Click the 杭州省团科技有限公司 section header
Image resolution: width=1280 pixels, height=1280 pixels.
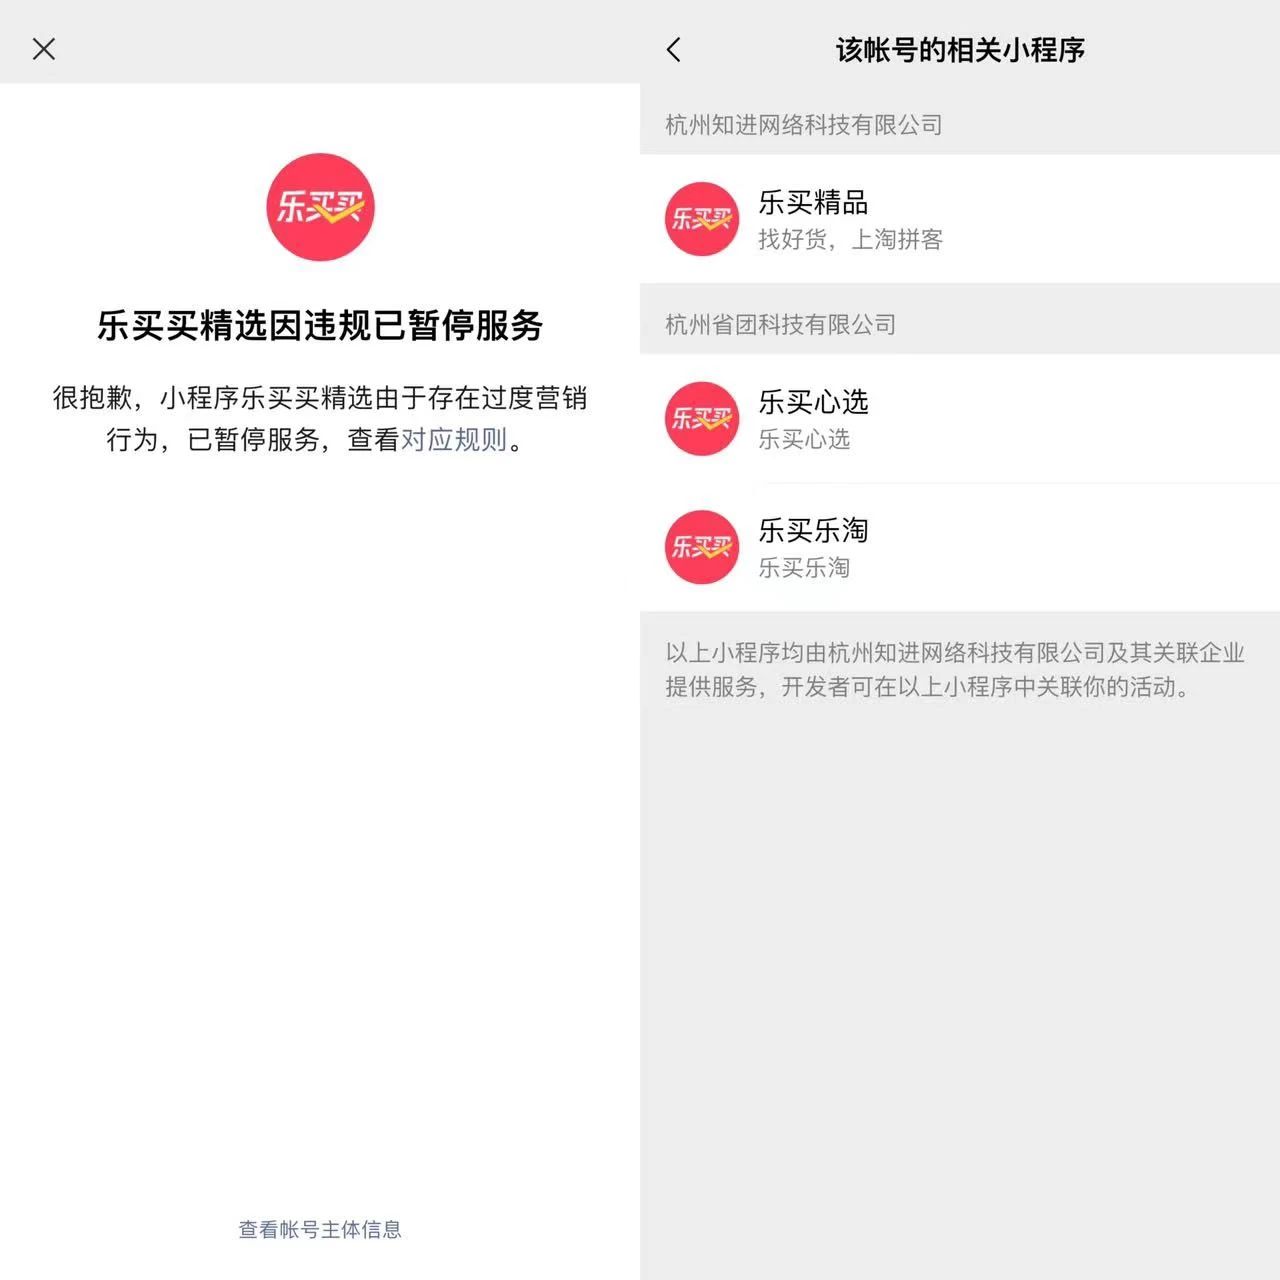pos(781,324)
